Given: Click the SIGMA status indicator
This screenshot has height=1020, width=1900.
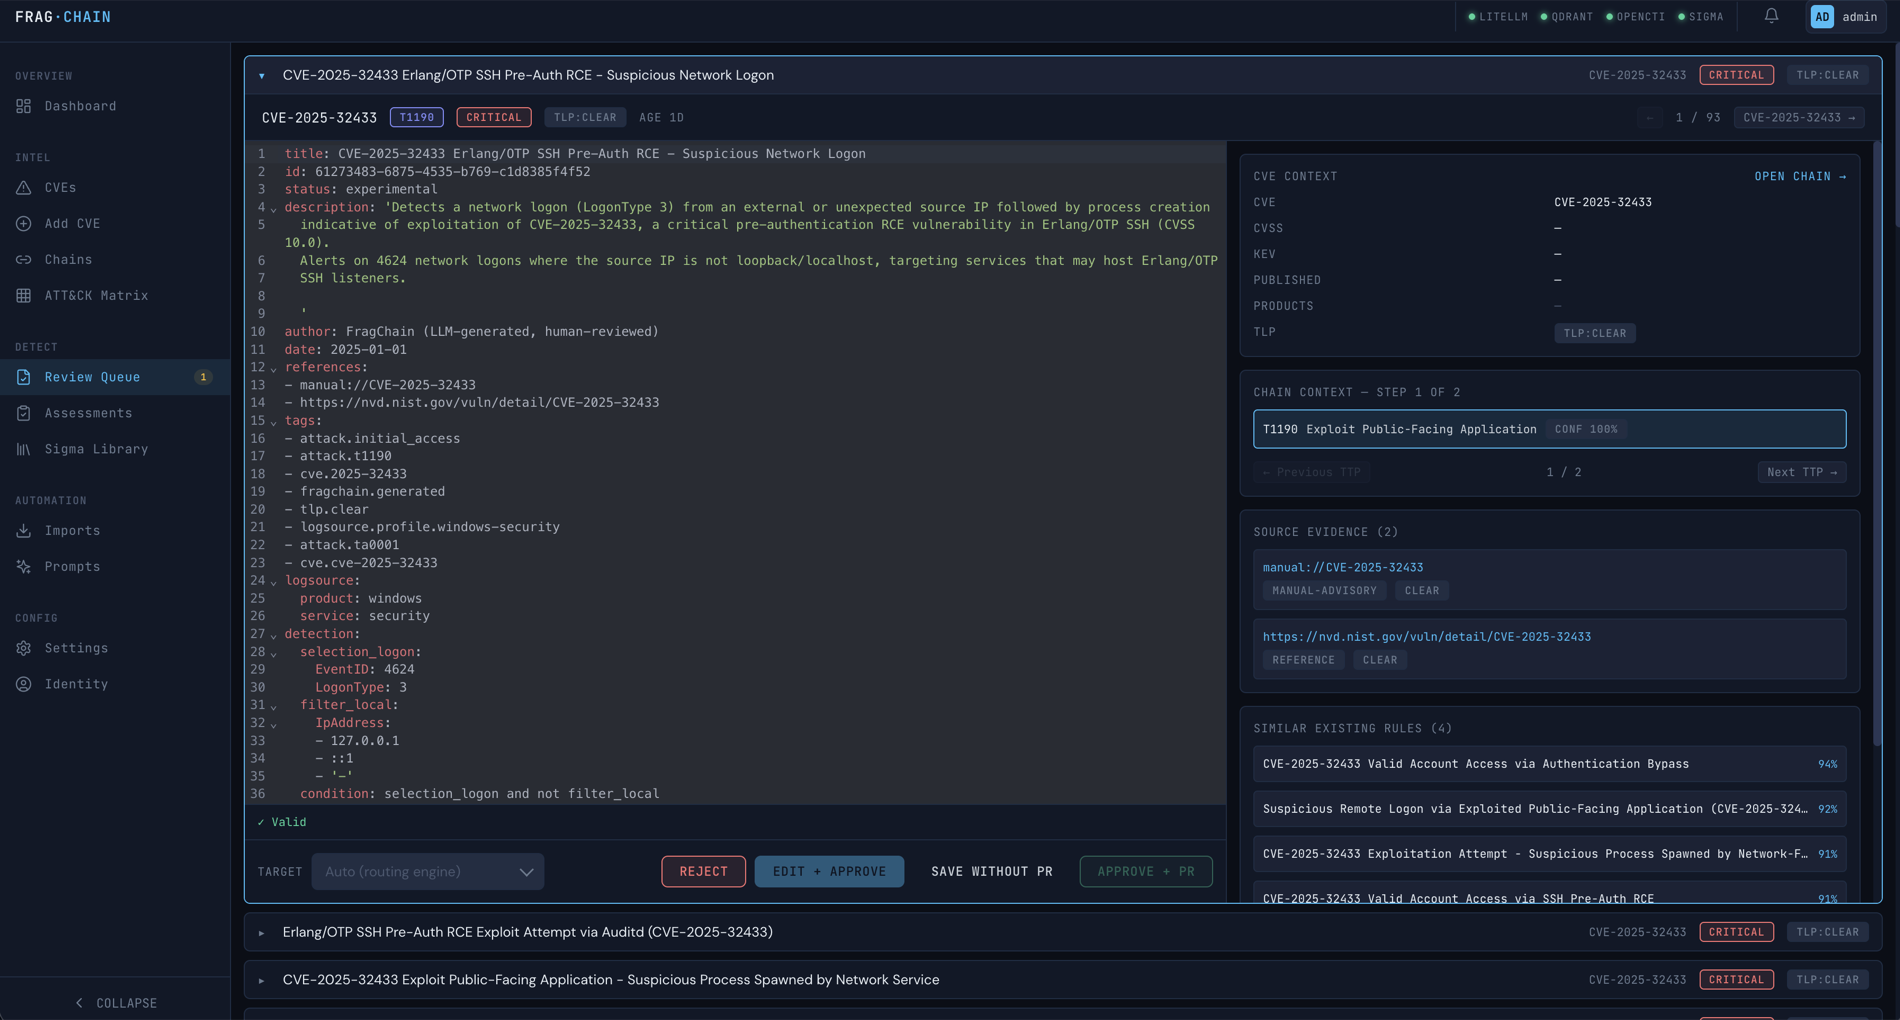Looking at the screenshot, I should [1700, 17].
